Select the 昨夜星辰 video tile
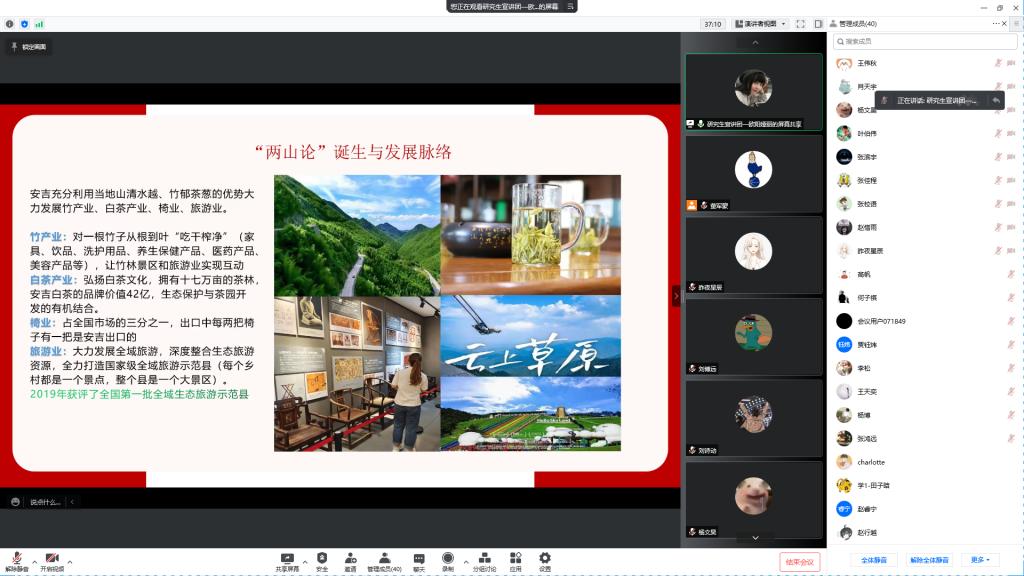Image resolution: width=1024 pixels, height=576 pixels. coord(754,255)
